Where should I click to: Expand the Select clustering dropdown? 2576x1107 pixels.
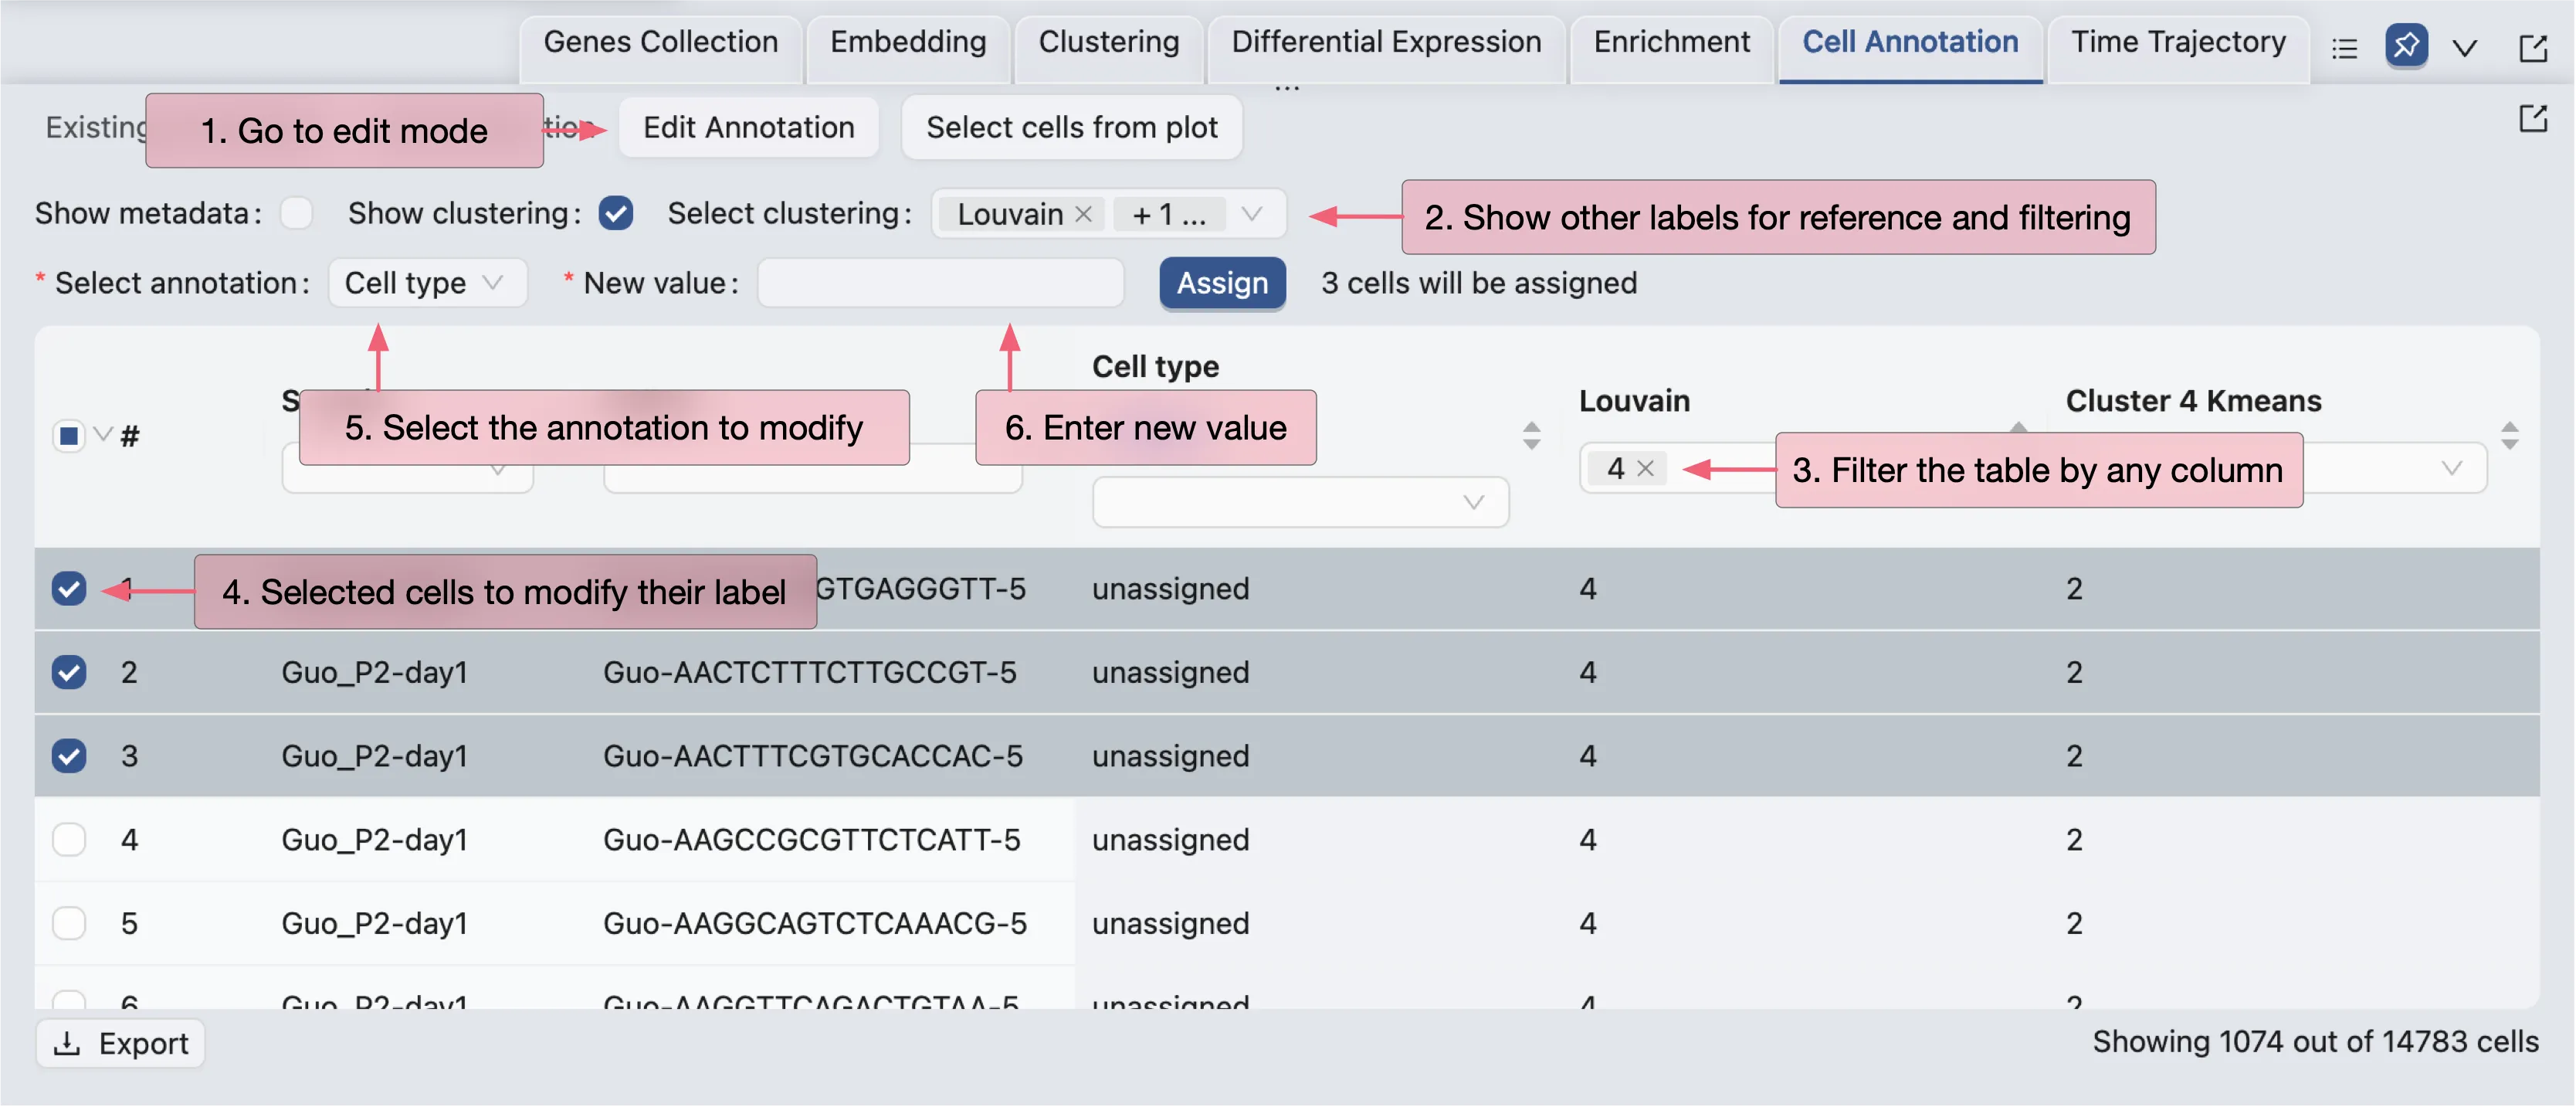click(x=1251, y=214)
